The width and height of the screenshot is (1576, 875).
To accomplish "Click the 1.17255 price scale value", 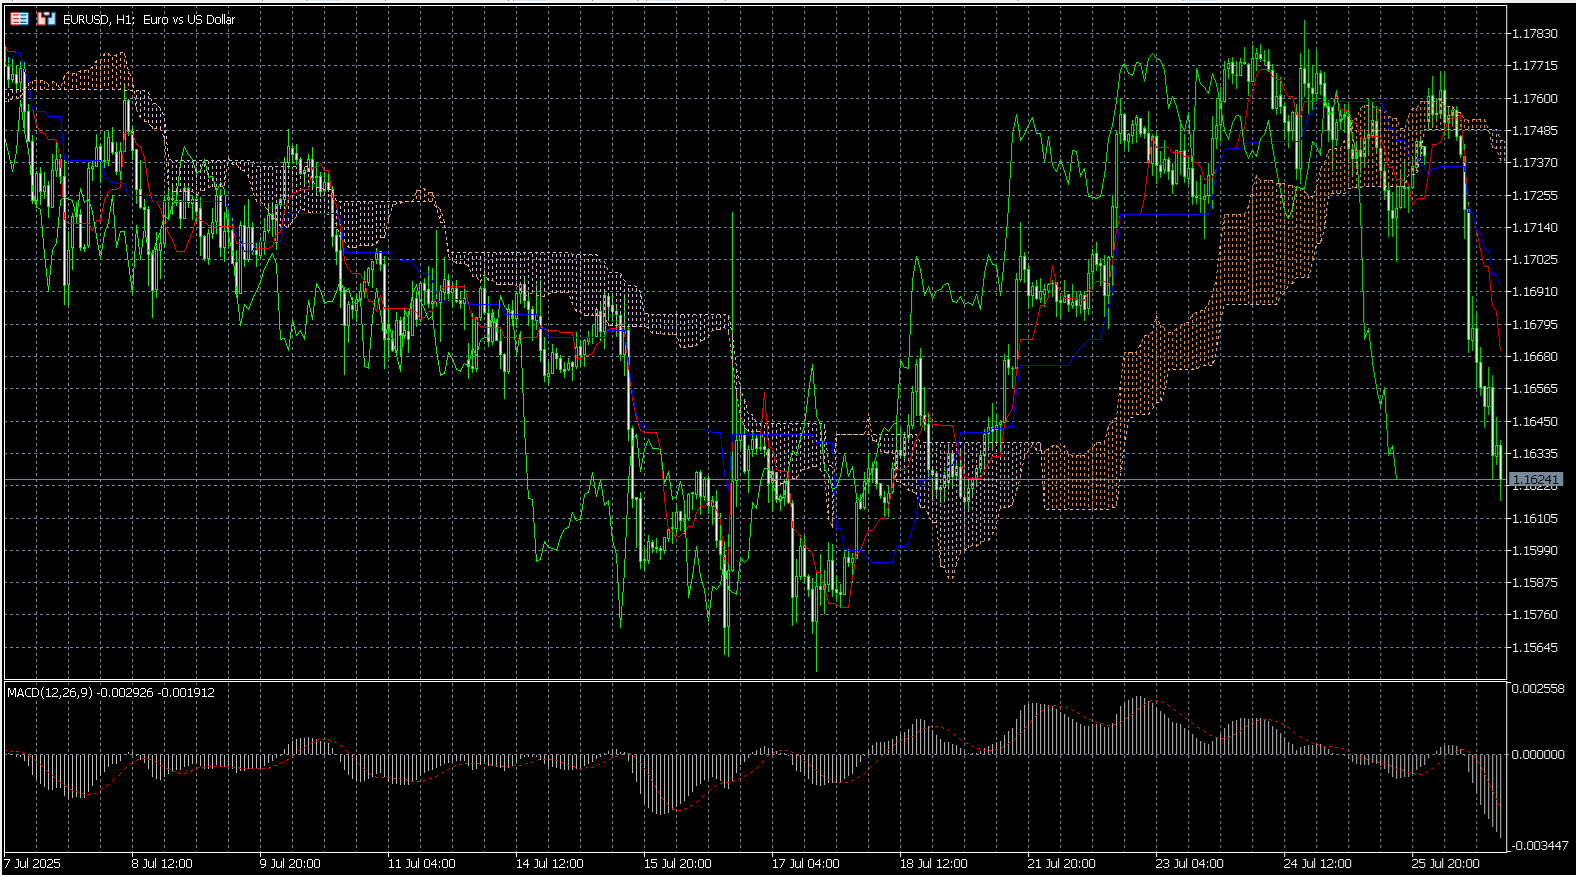I will click(1535, 195).
